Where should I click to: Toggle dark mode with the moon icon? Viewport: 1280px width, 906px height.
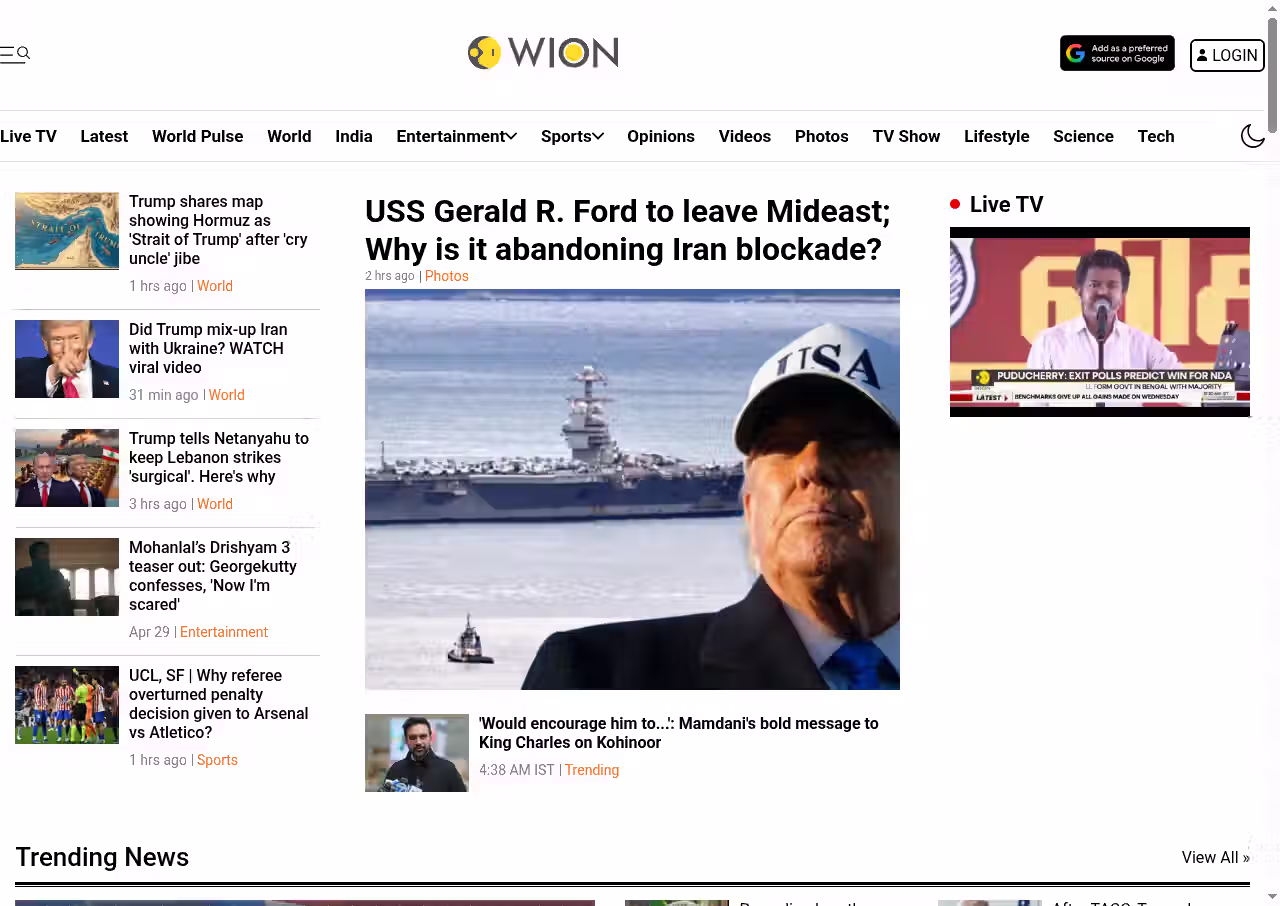[x=1252, y=136]
